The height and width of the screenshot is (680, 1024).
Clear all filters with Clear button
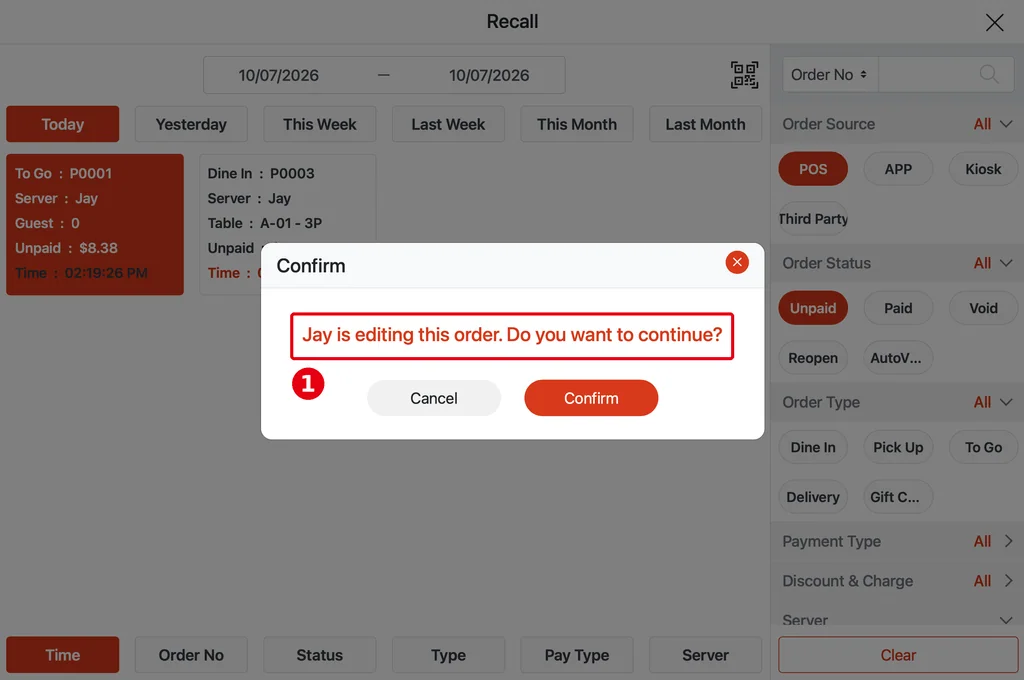pyautogui.click(x=898, y=655)
